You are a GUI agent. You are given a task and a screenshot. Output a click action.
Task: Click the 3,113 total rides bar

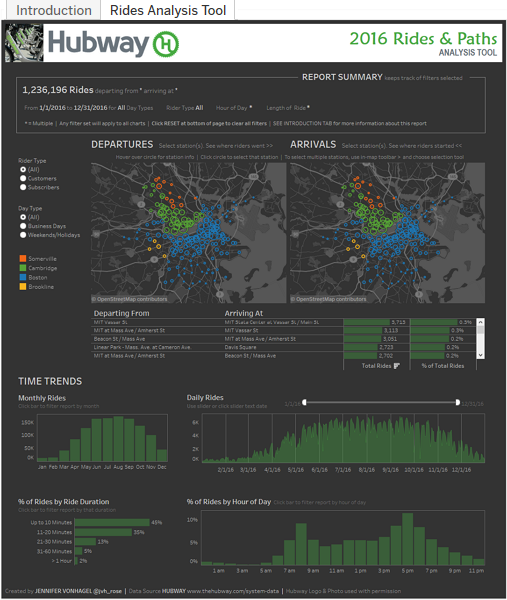coord(362,331)
